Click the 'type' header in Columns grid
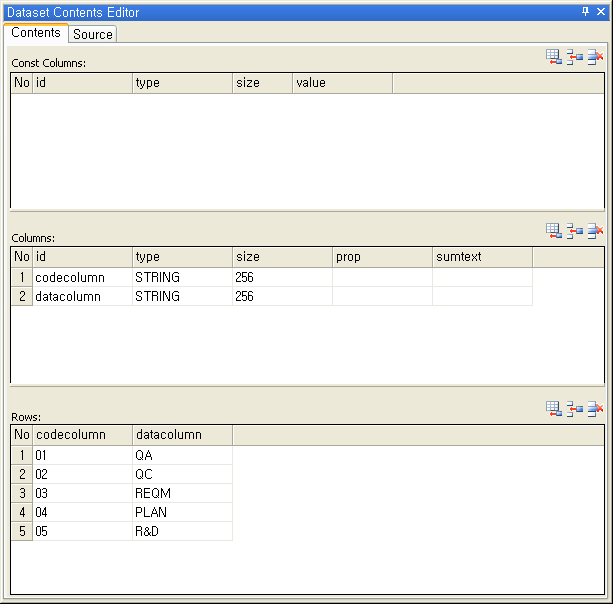The image size is (613, 604). tap(183, 257)
